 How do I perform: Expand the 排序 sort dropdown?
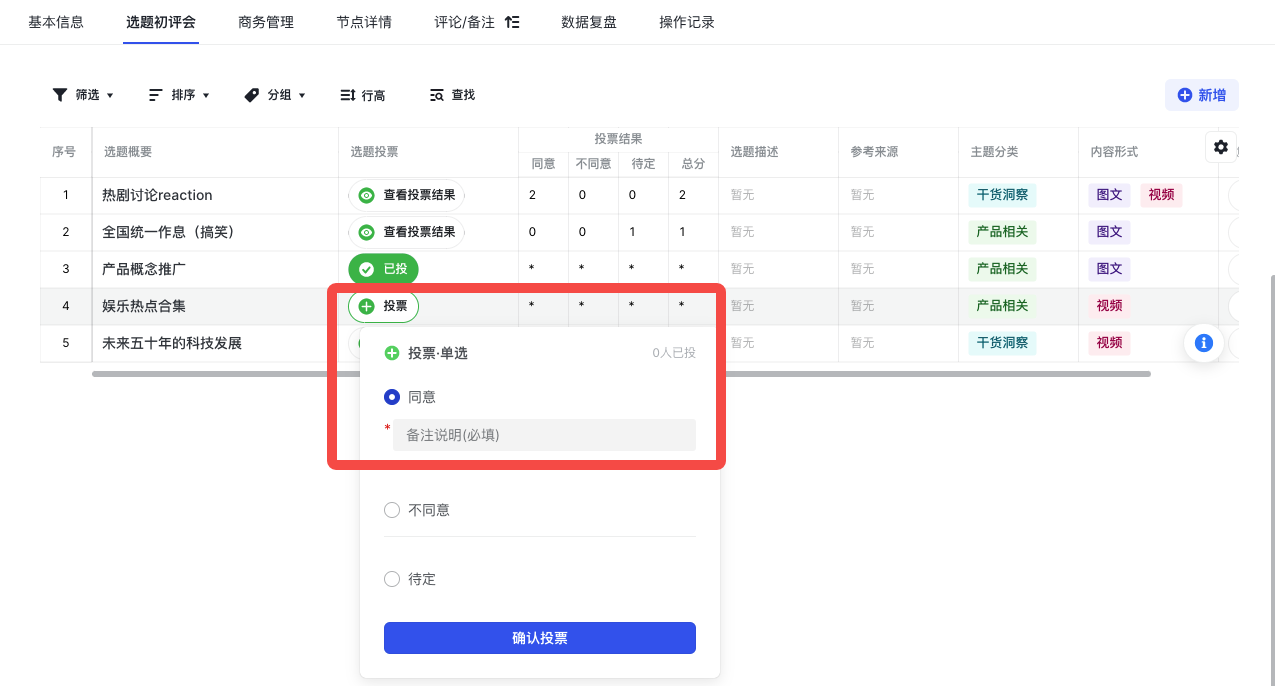coord(179,95)
